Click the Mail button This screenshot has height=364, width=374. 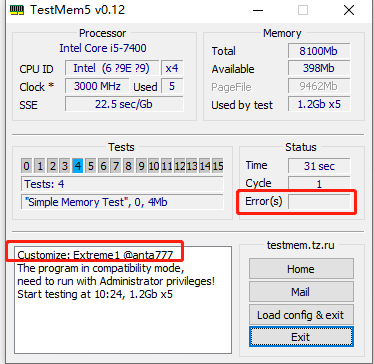(x=301, y=292)
